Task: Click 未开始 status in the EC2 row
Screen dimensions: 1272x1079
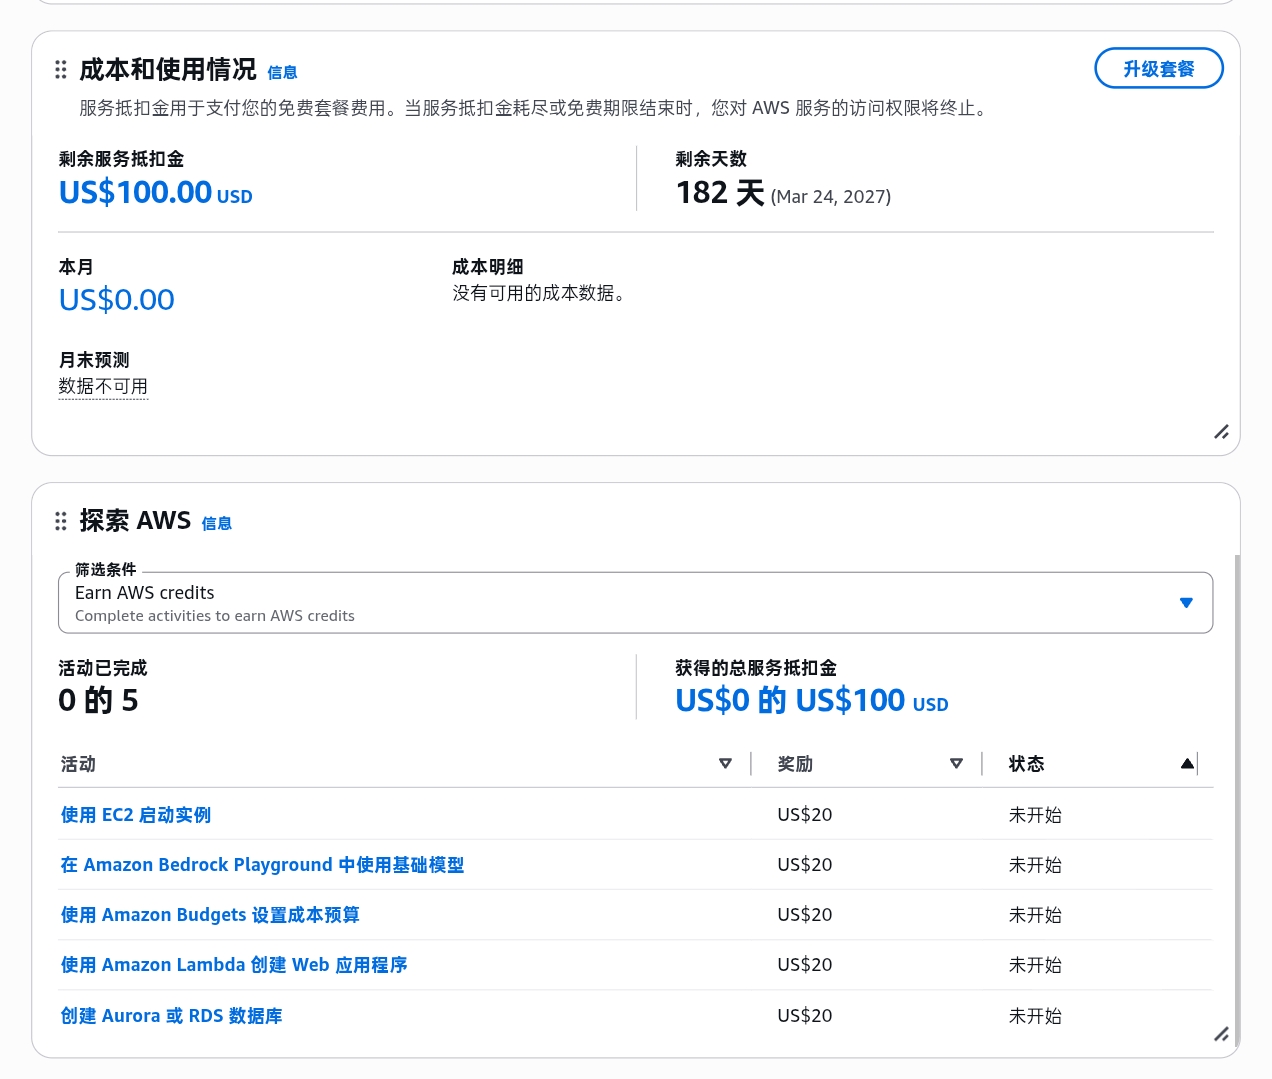Action: [x=1035, y=815]
